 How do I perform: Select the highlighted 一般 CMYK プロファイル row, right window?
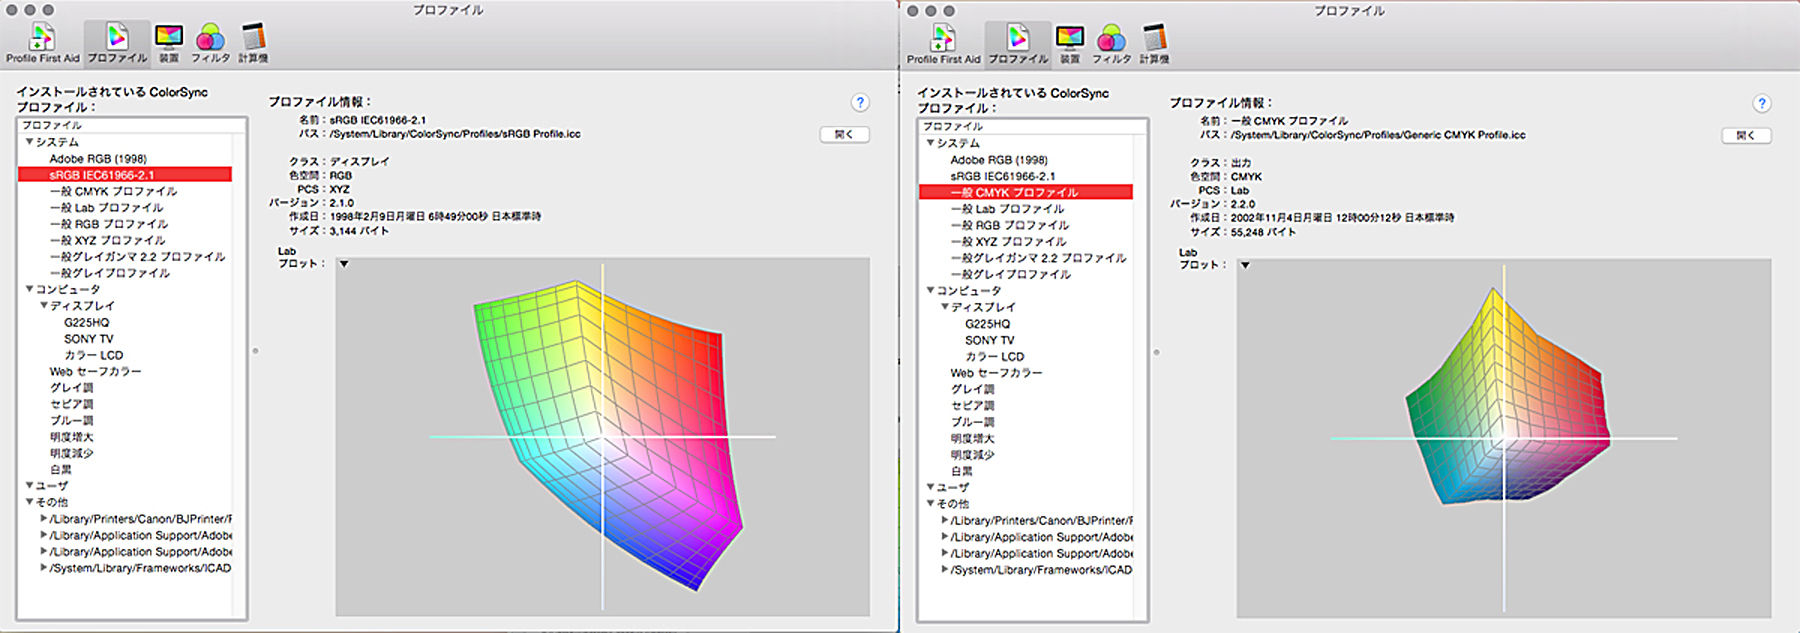click(1026, 192)
